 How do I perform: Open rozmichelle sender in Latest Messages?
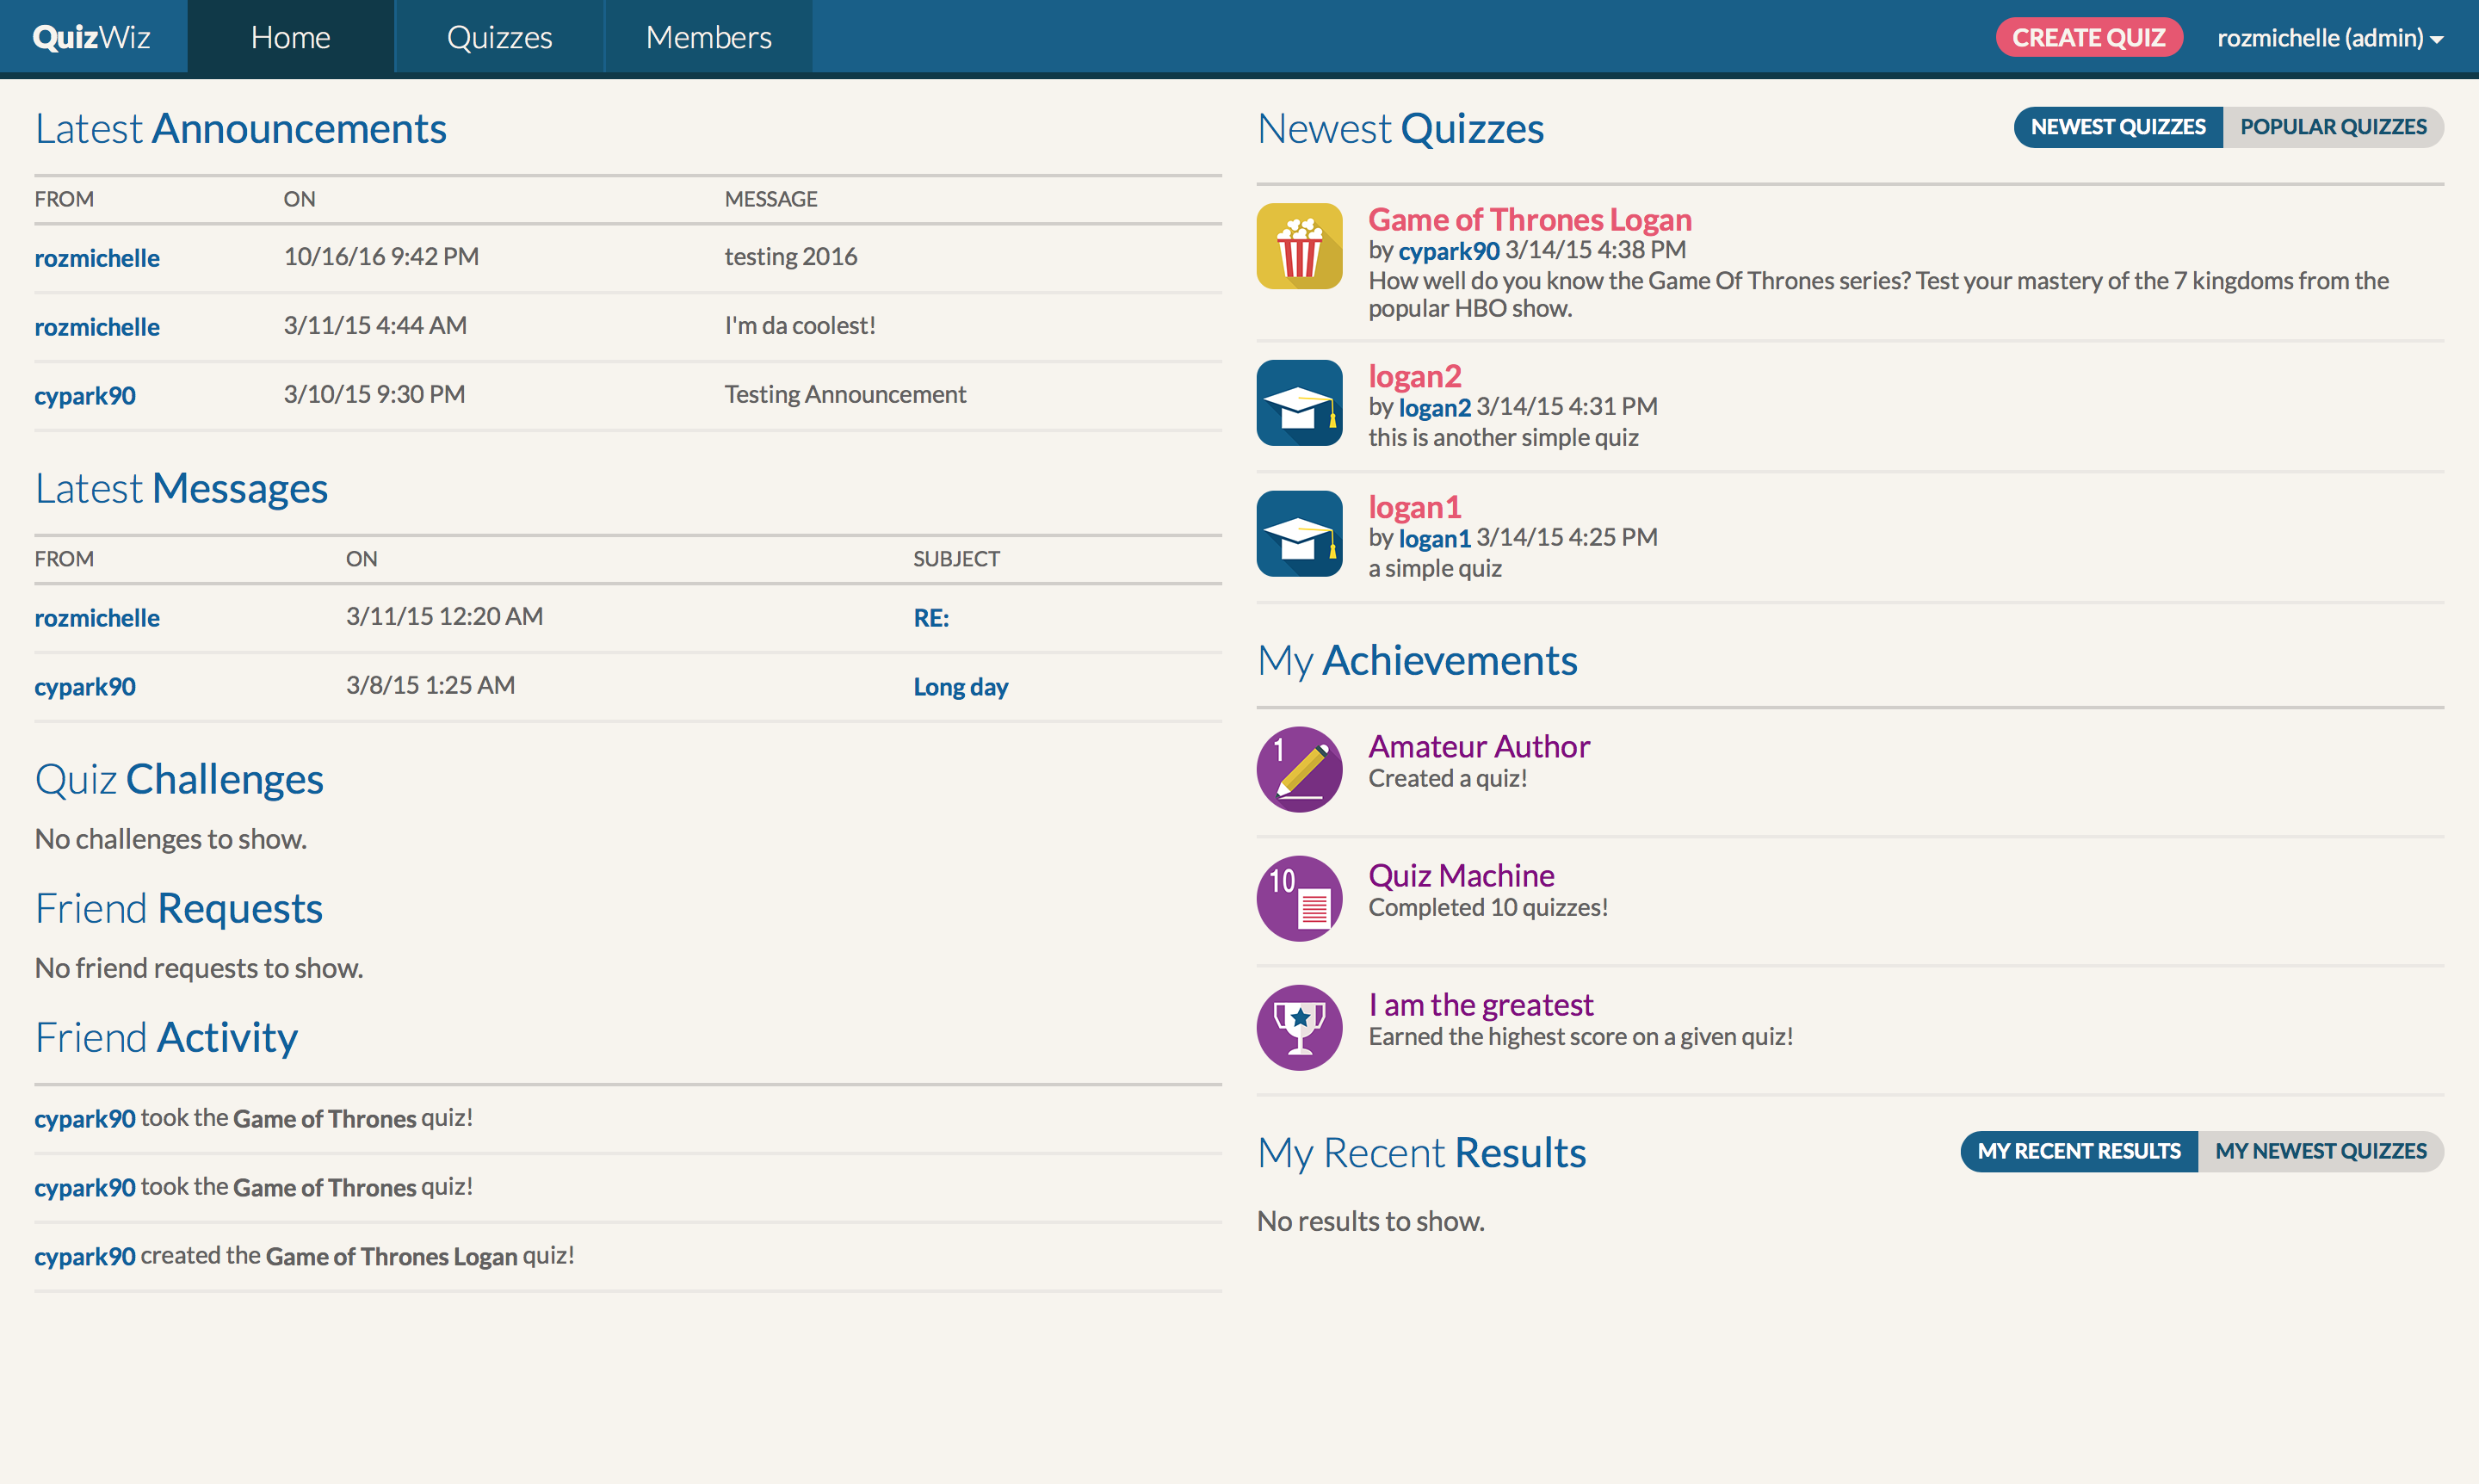click(97, 618)
